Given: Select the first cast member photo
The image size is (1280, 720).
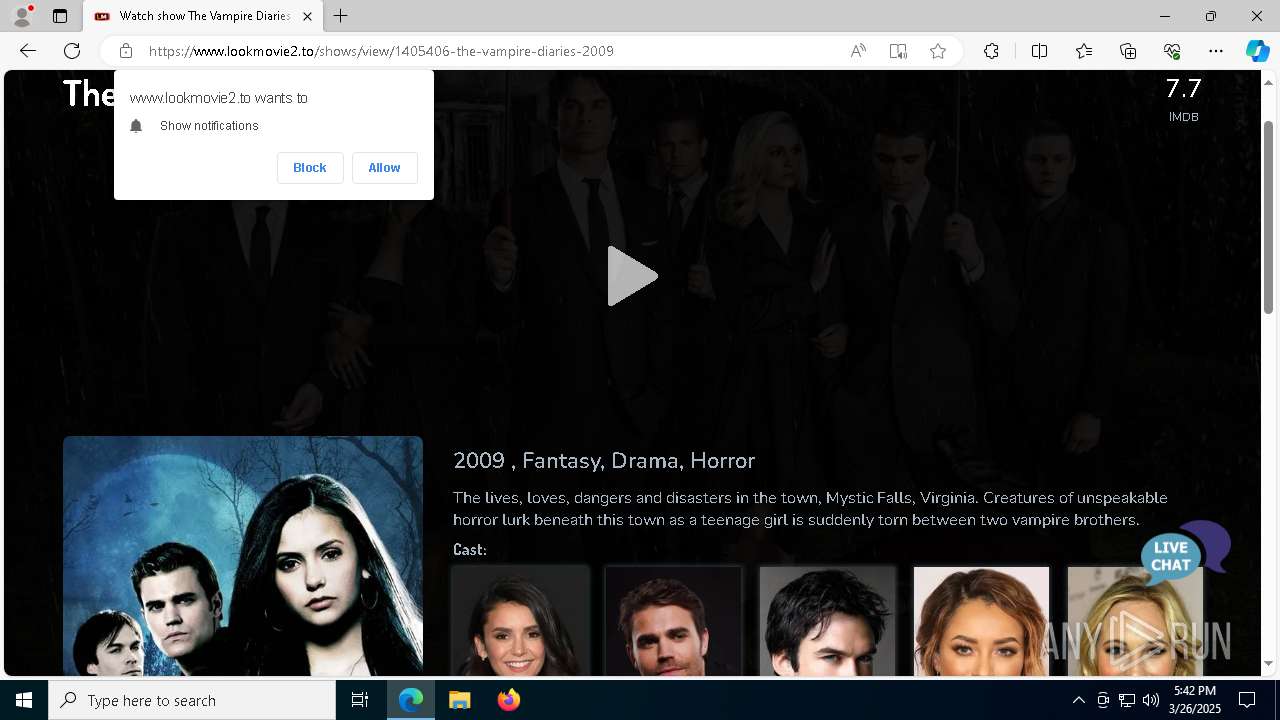Looking at the screenshot, I should coord(520,621).
